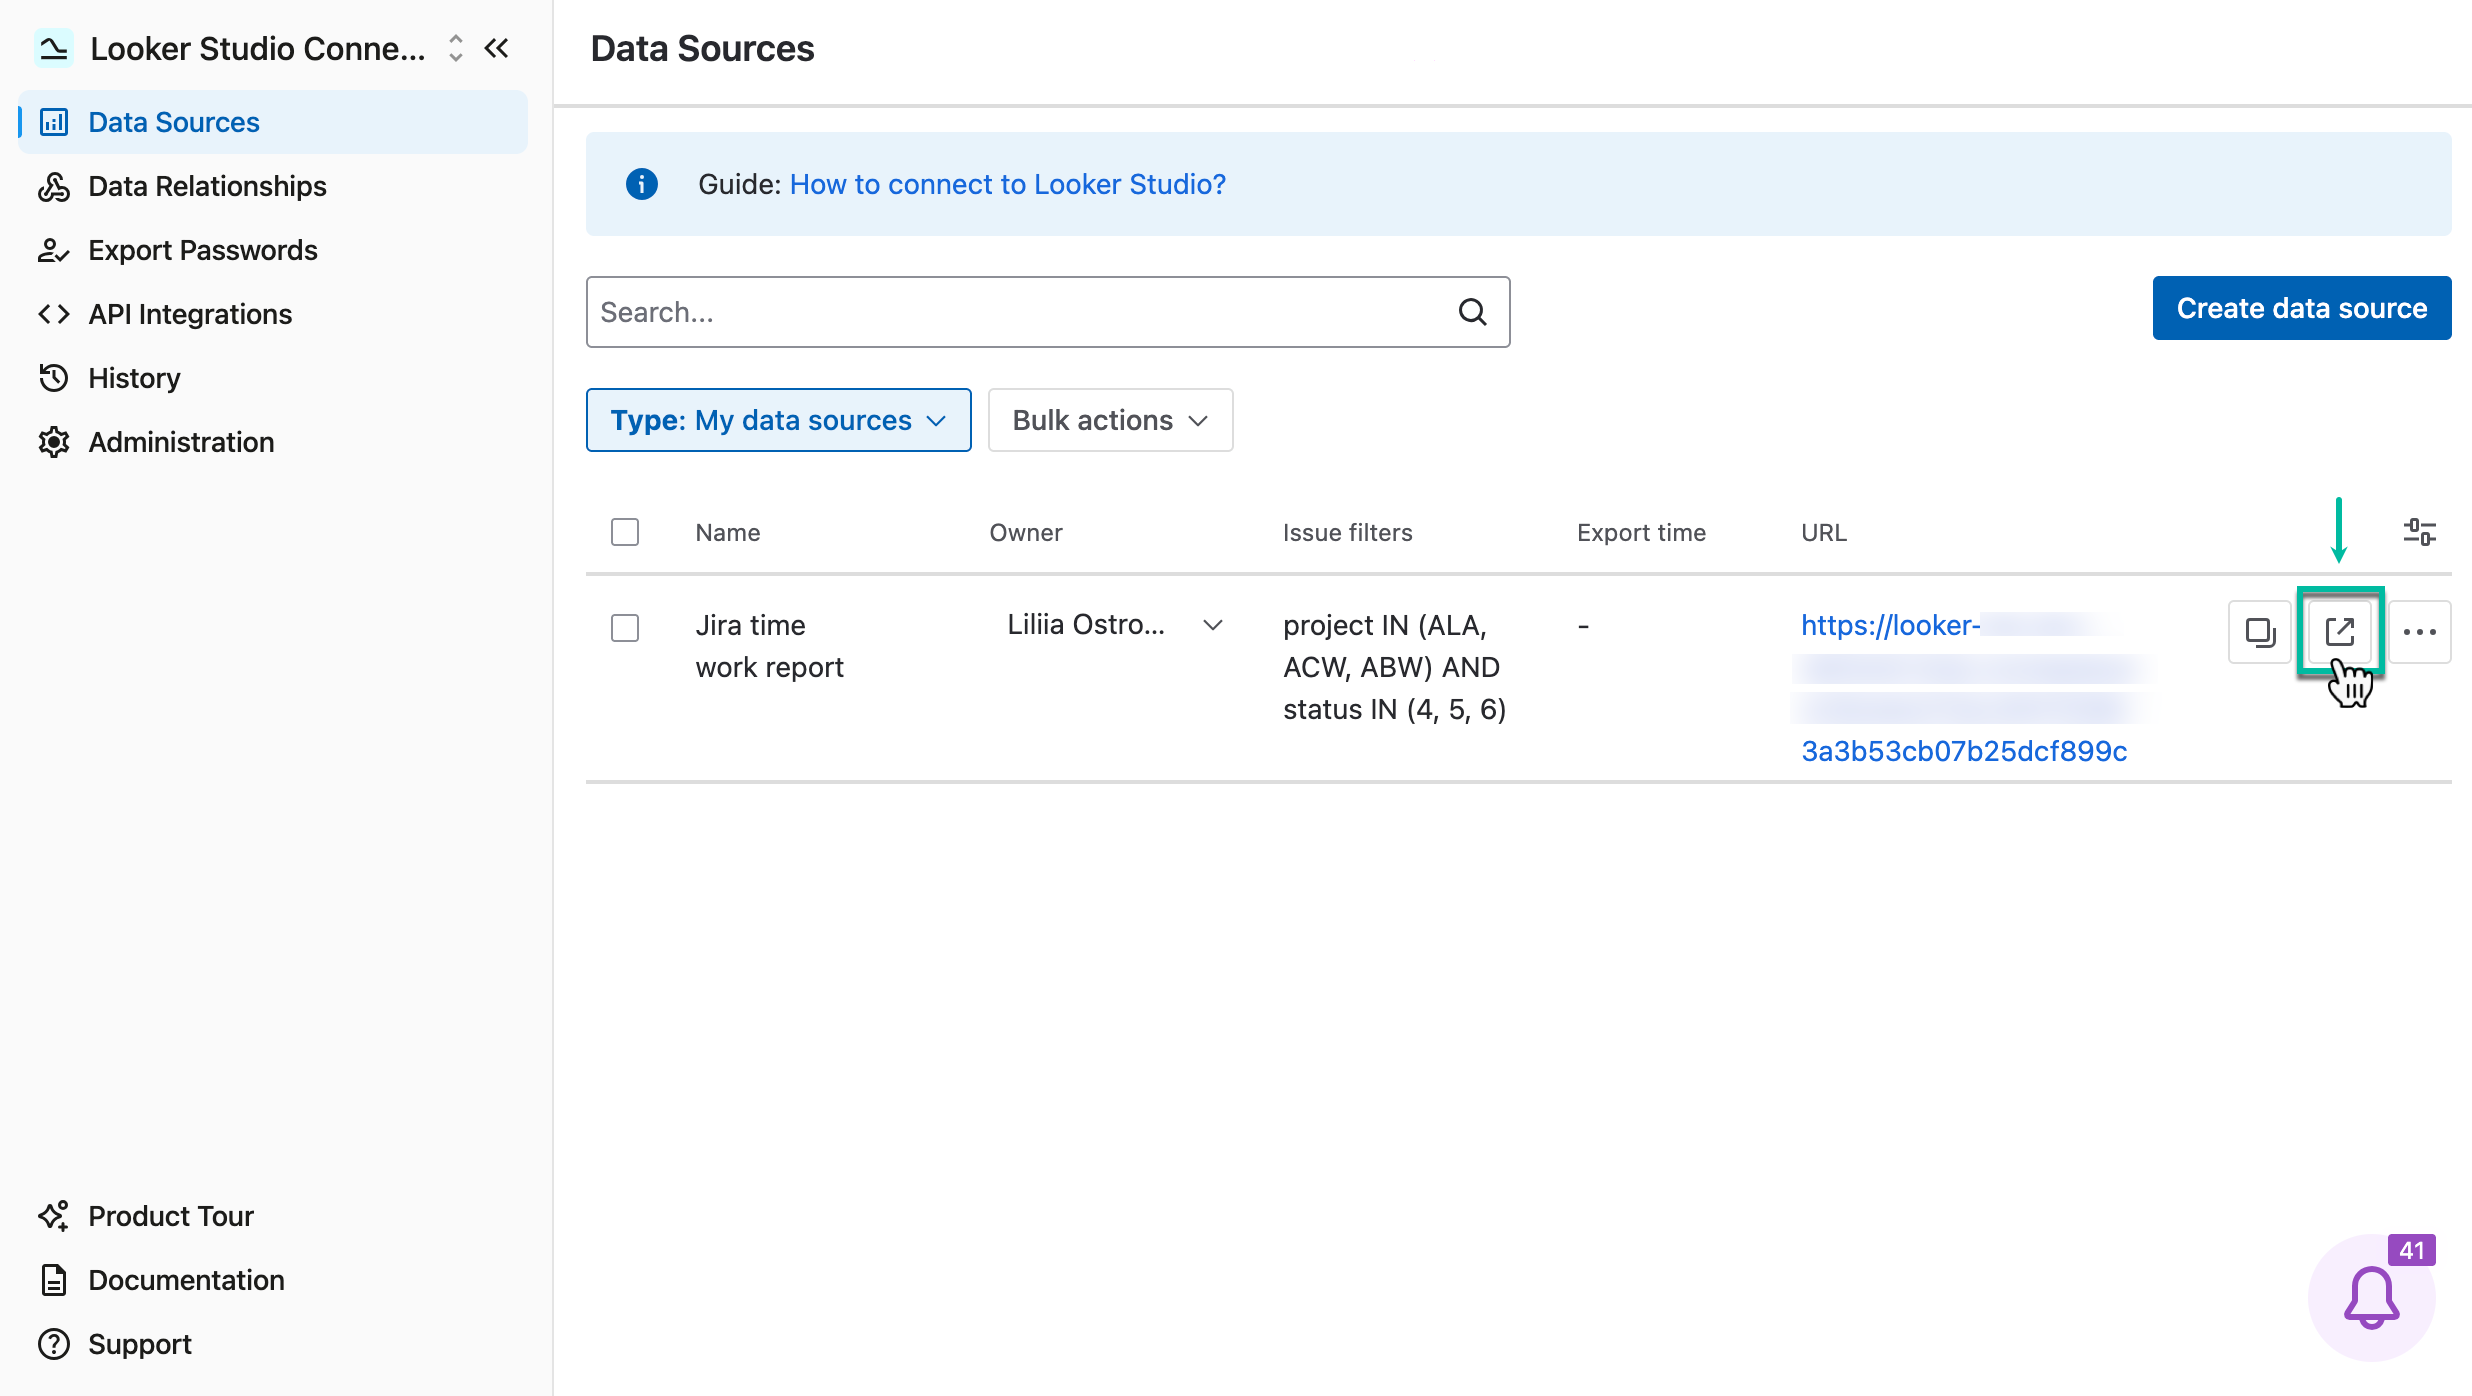Expand Type: My data sources filter
Screen dimensions: 2472x1396
pyautogui.click(x=779, y=420)
